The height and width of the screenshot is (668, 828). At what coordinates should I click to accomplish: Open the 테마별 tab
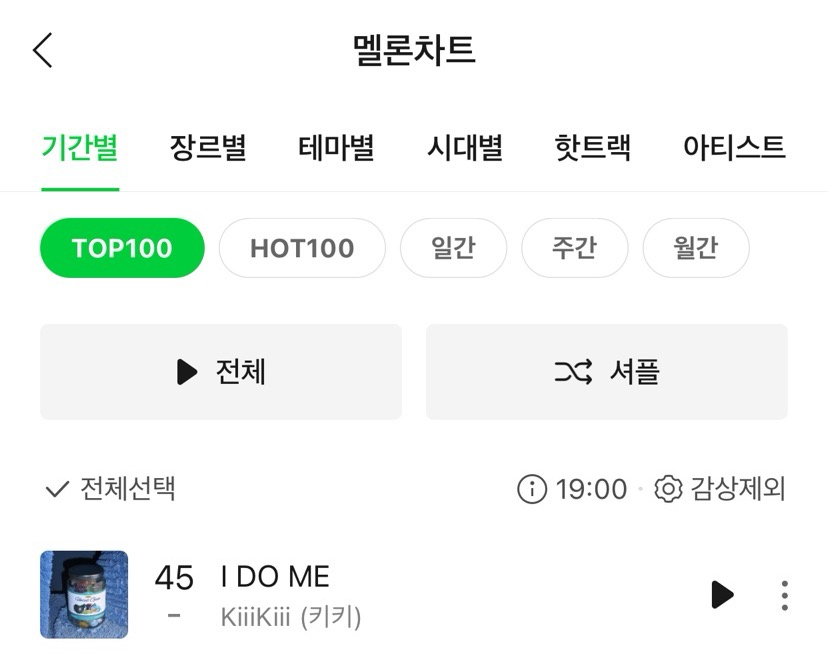tap(336, 147)
